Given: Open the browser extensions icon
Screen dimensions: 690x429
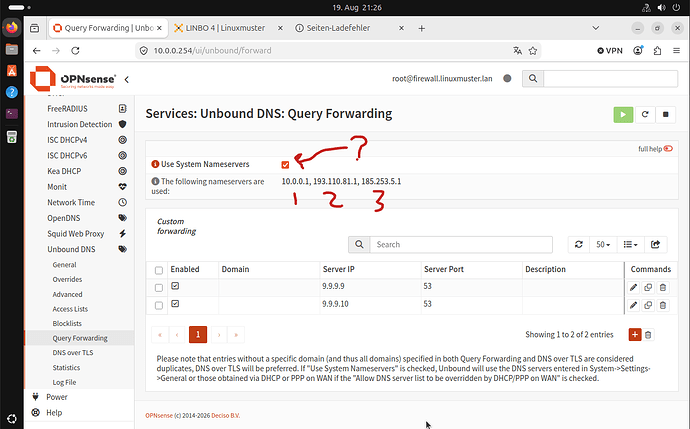Looking at the screenshot, I should coord(657,51).
